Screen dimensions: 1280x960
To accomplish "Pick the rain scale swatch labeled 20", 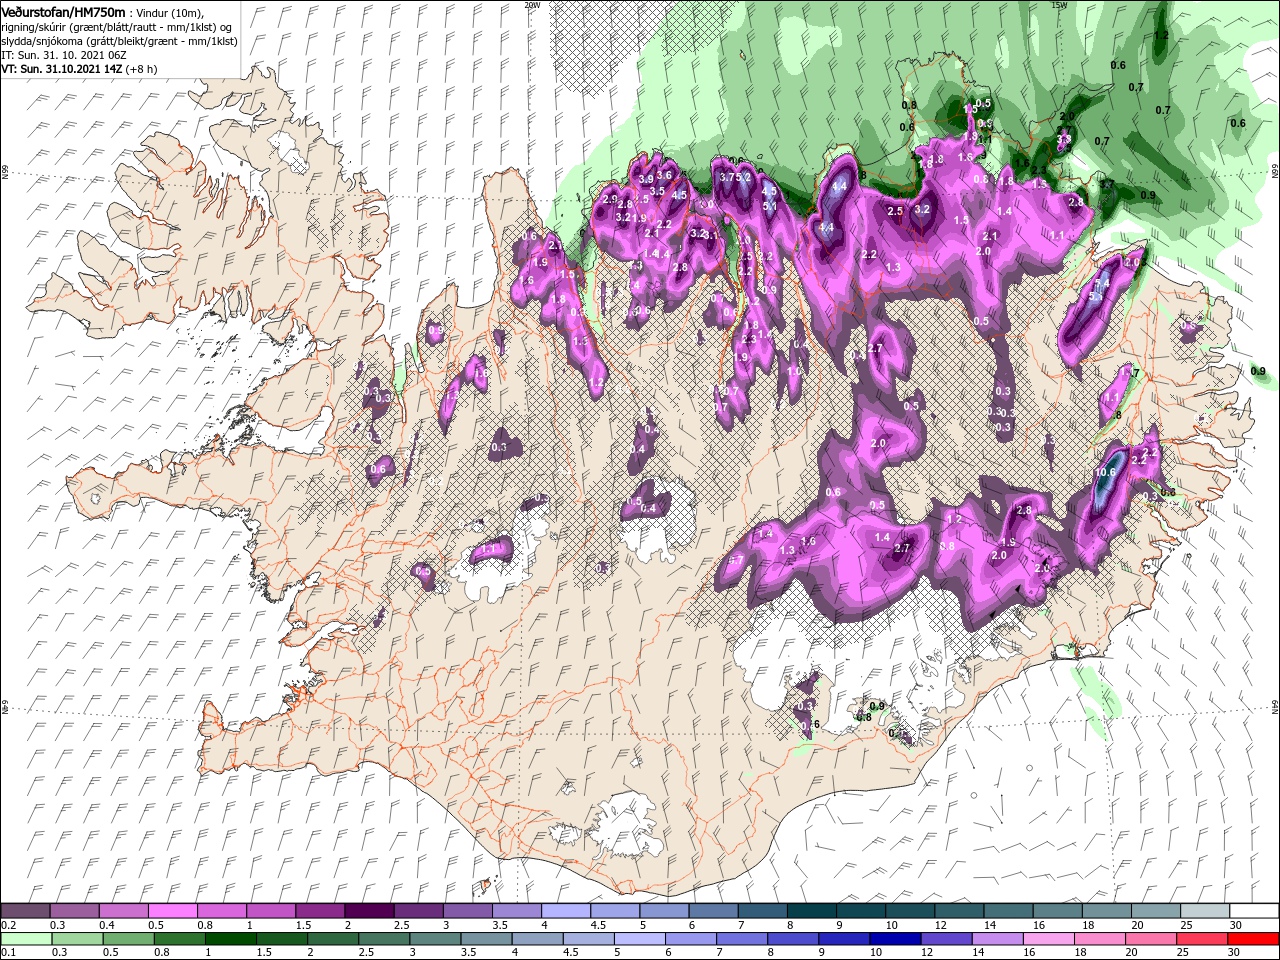I will coord(1152,939).
